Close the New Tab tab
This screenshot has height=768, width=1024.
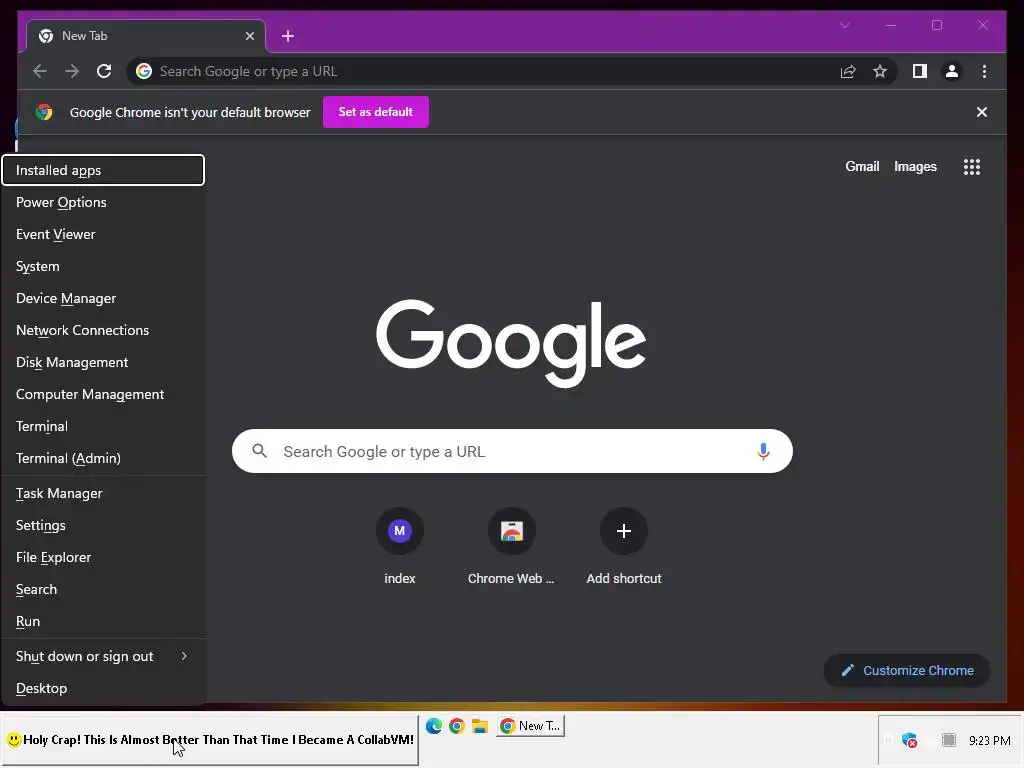tap(249, 36)
